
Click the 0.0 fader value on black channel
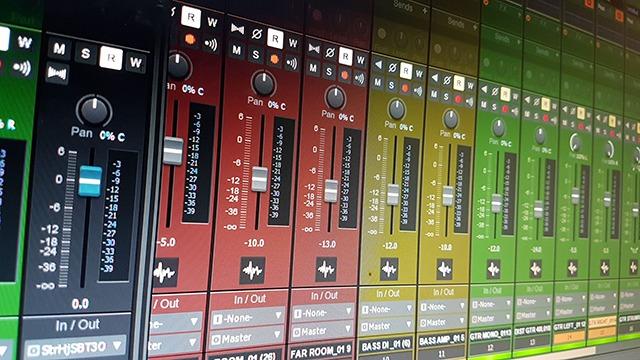[x=80, y=303]
